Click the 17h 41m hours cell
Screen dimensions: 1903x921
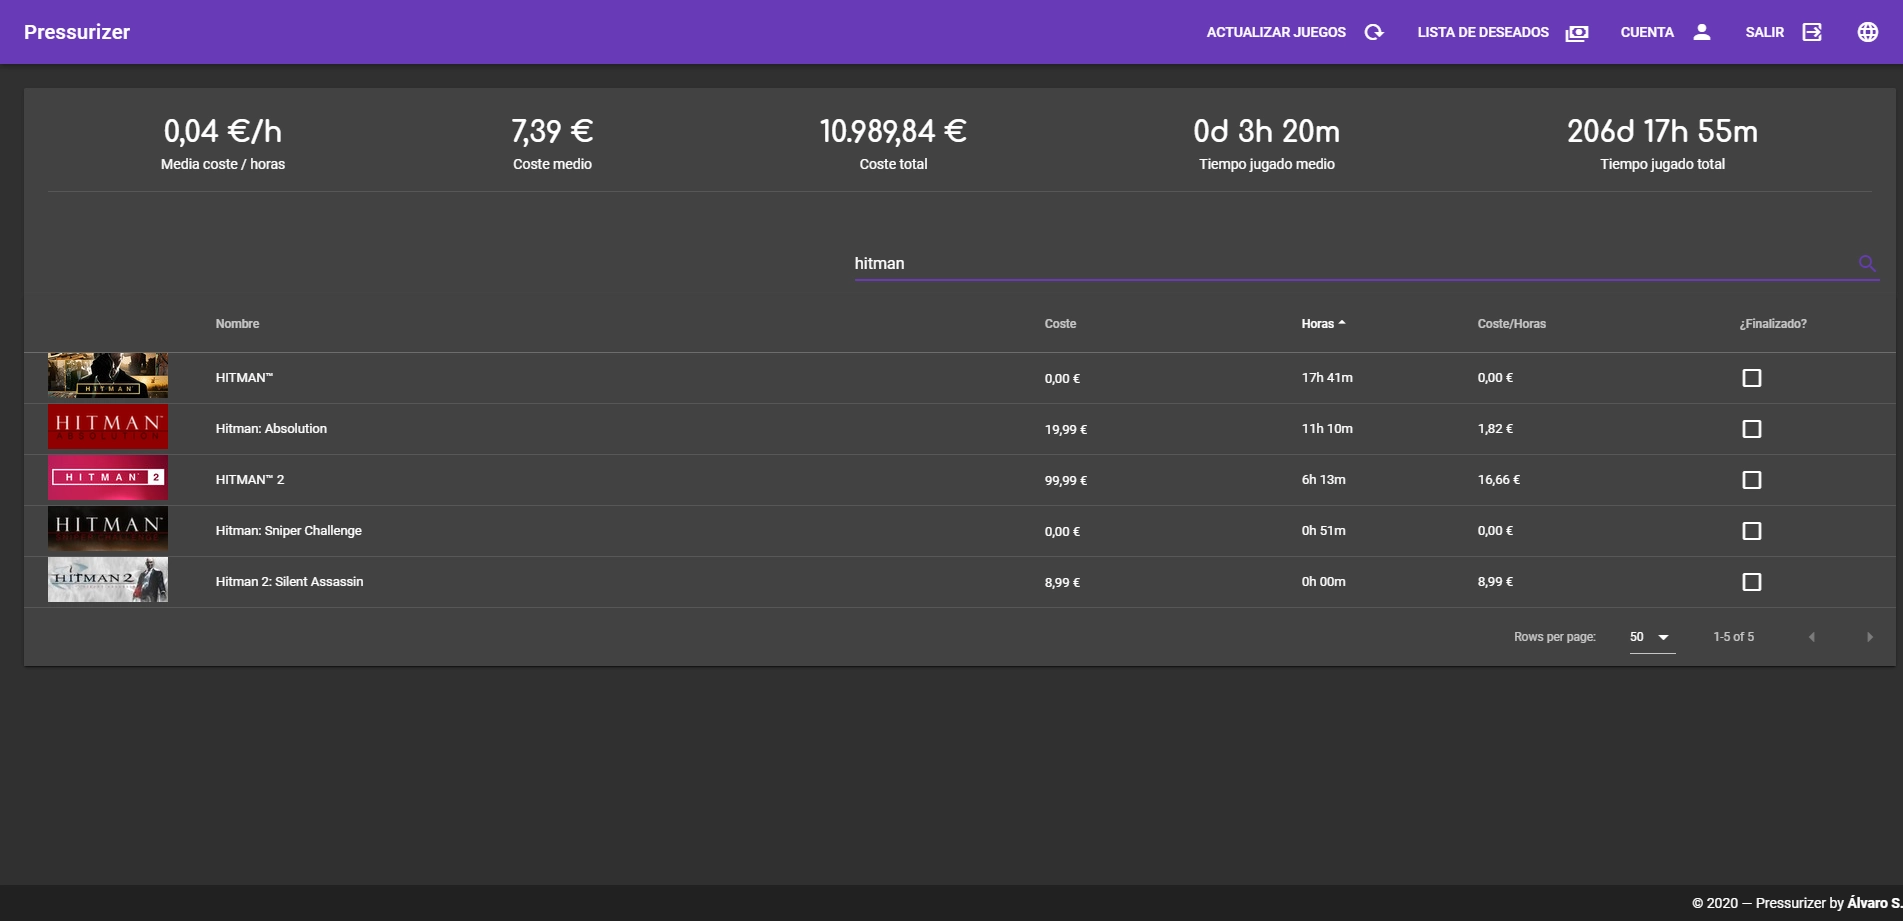[x=1326, y=378]
